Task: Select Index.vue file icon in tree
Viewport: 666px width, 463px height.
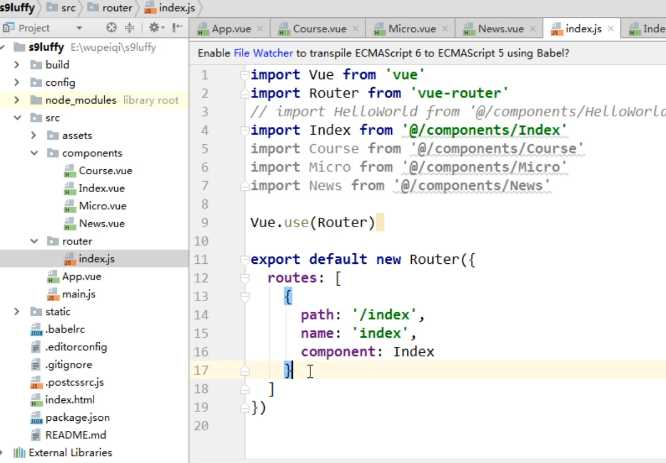Action: tap(70, 189)
